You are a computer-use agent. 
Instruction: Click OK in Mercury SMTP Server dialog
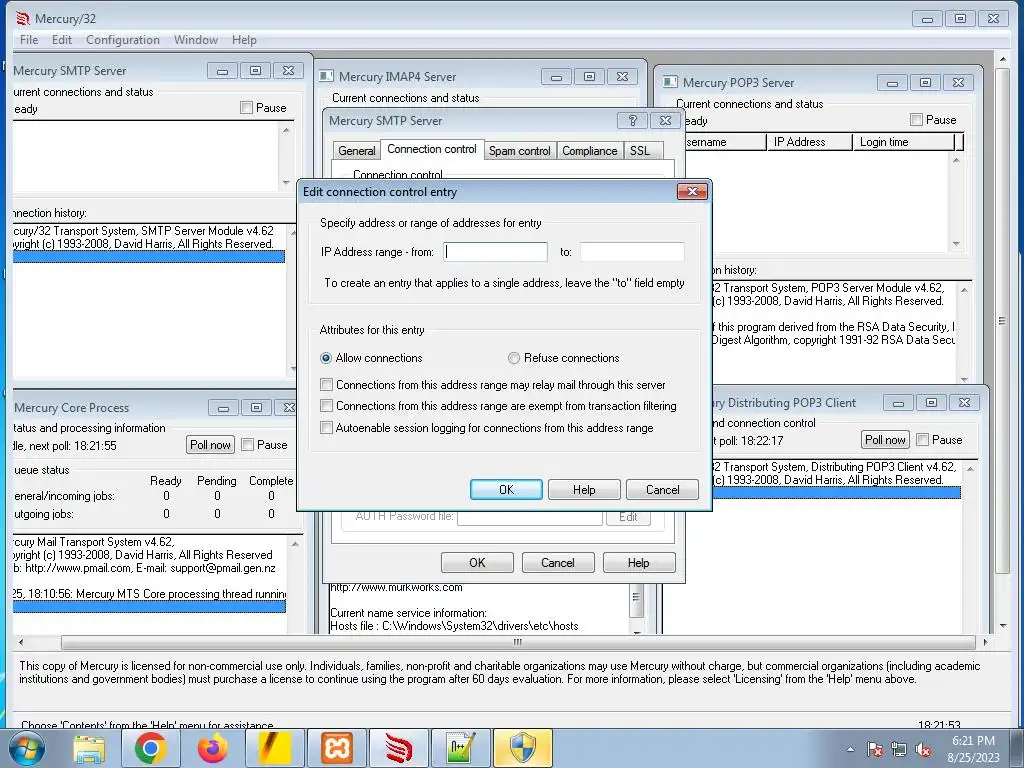(x=477, y=563)
